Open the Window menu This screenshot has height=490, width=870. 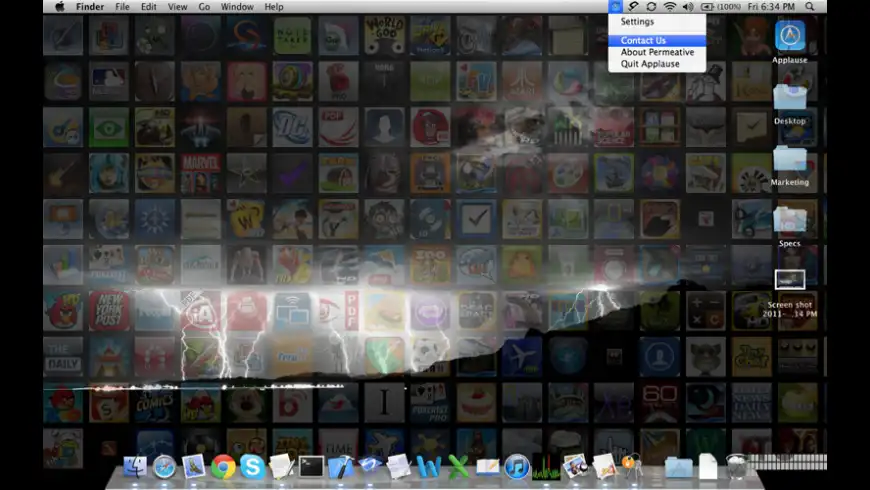(237, 7)
